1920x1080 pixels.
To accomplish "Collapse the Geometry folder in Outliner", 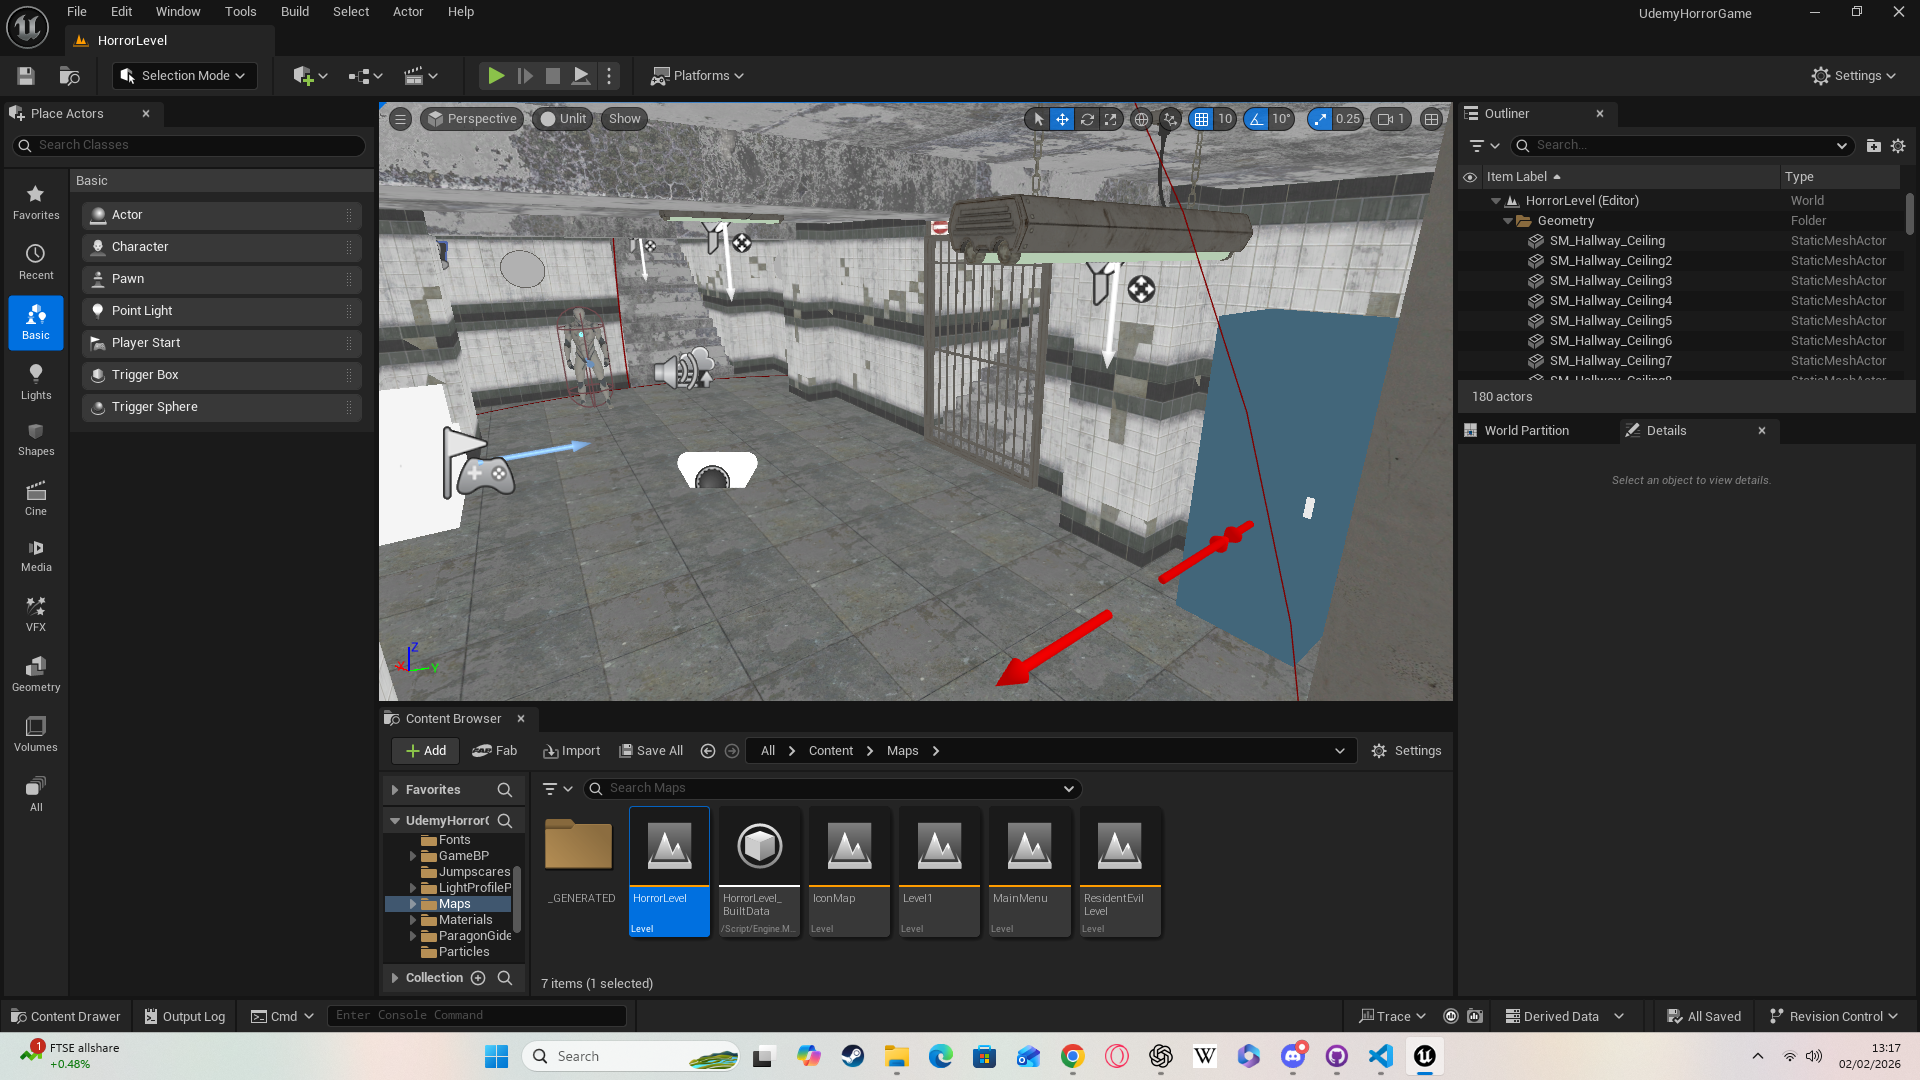I will click(1508, 221).
